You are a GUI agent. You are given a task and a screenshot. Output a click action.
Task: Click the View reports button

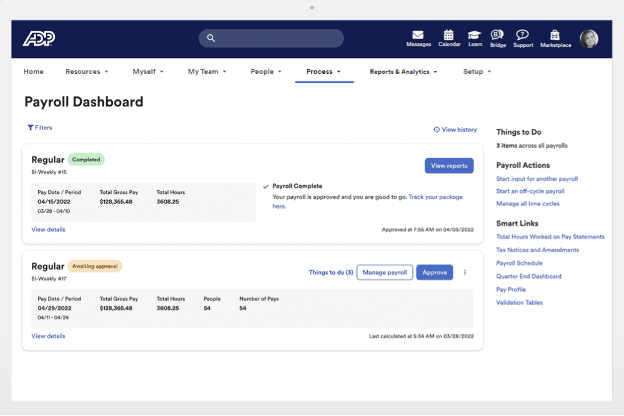click(449, 166)
